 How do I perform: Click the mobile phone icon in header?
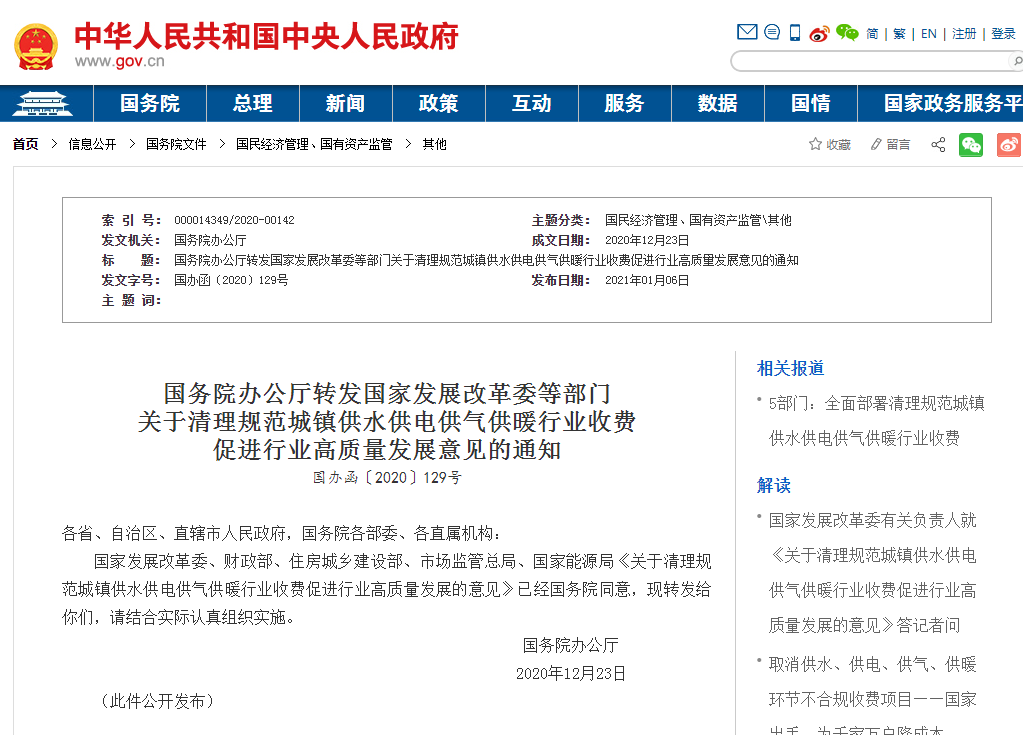(x=795, y=33)
